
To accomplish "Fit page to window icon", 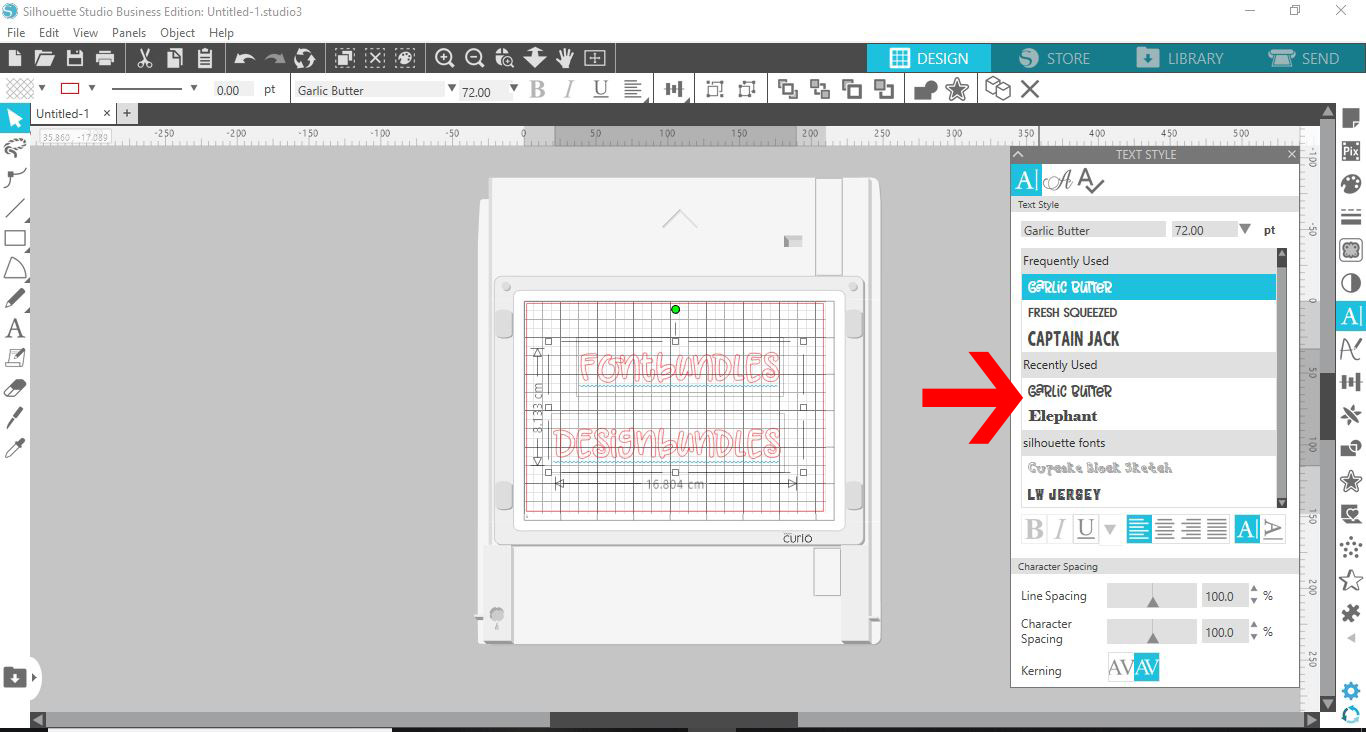I will tap(595, 58).
